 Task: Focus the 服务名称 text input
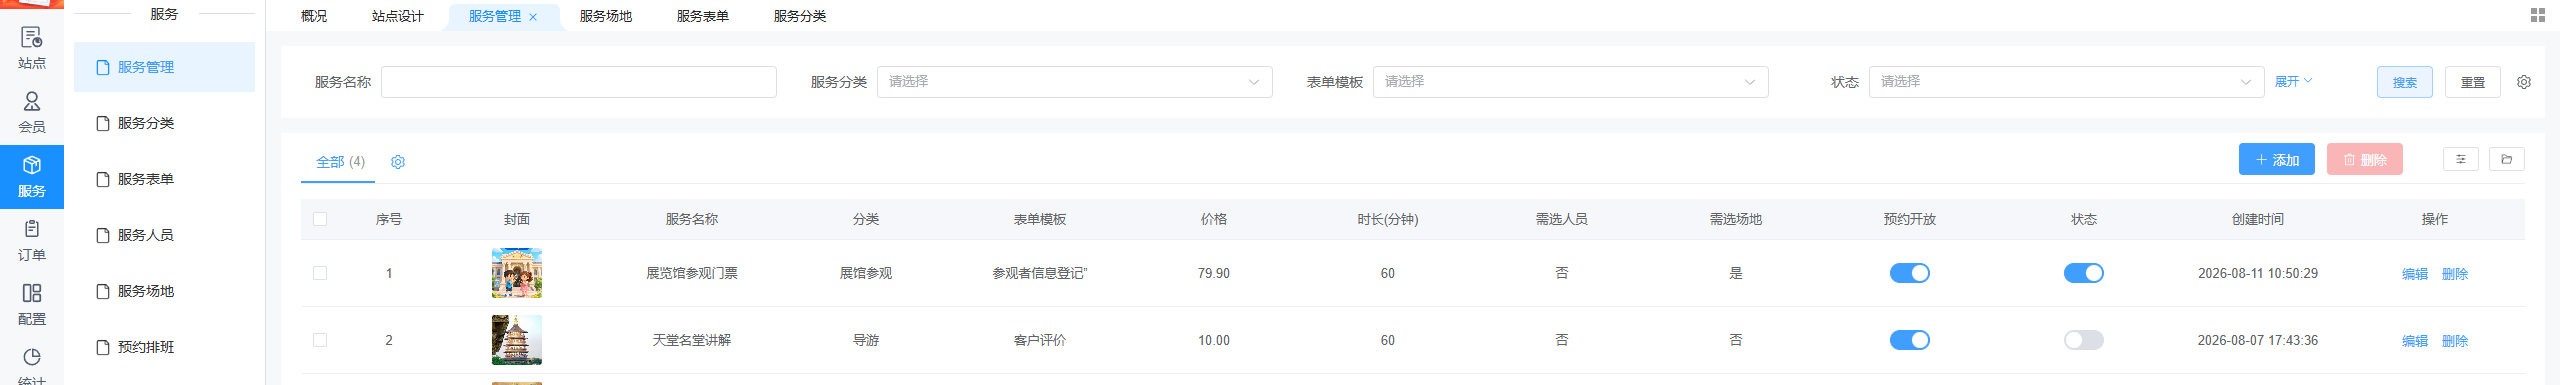tap(579, 82)
